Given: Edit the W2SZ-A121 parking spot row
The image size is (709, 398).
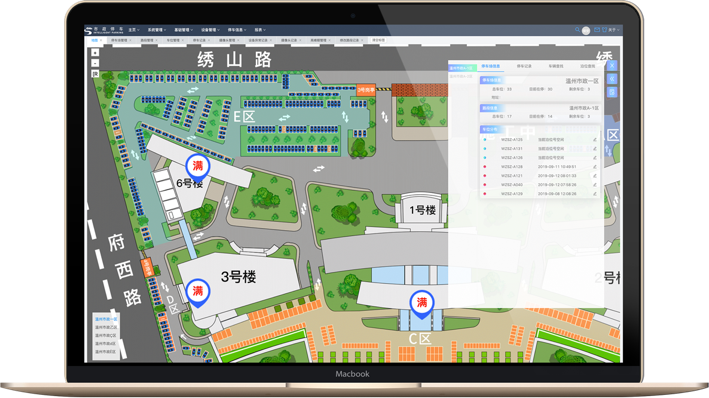Looking at the screenshot, I should (x=595, y=176).
